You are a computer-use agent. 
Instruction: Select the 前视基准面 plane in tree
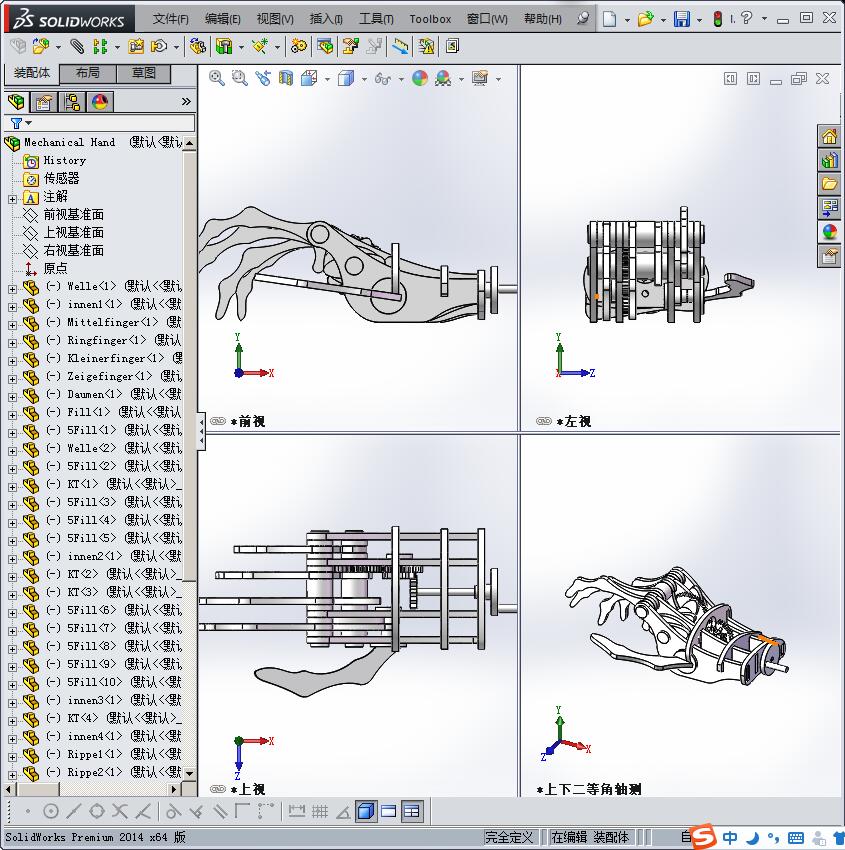pyautogui.click(x=73, y=215)
